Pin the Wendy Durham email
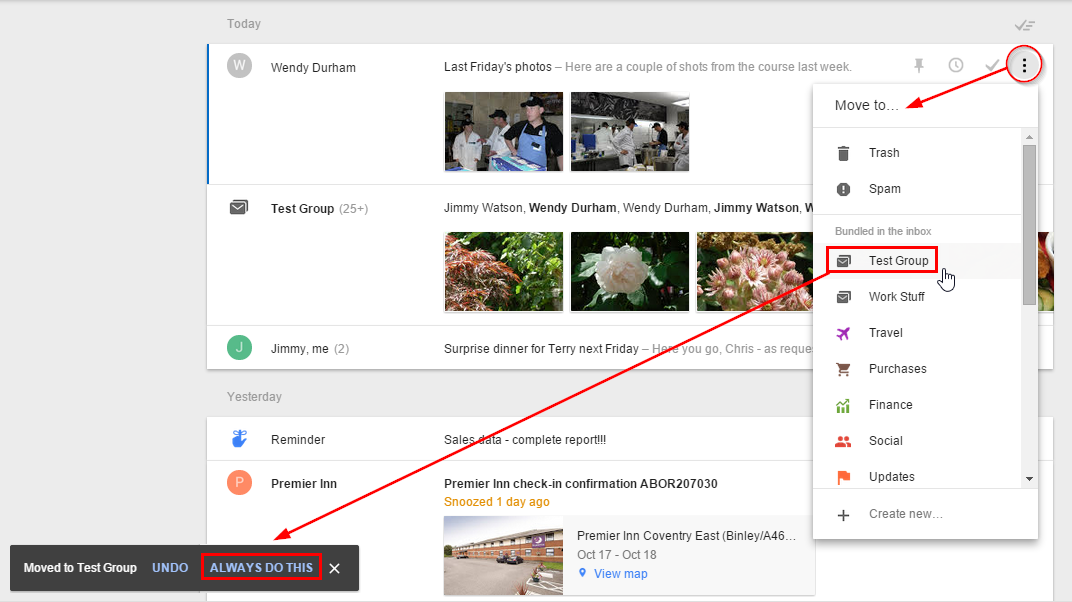 pyautogui.click(x=919, y=66)
